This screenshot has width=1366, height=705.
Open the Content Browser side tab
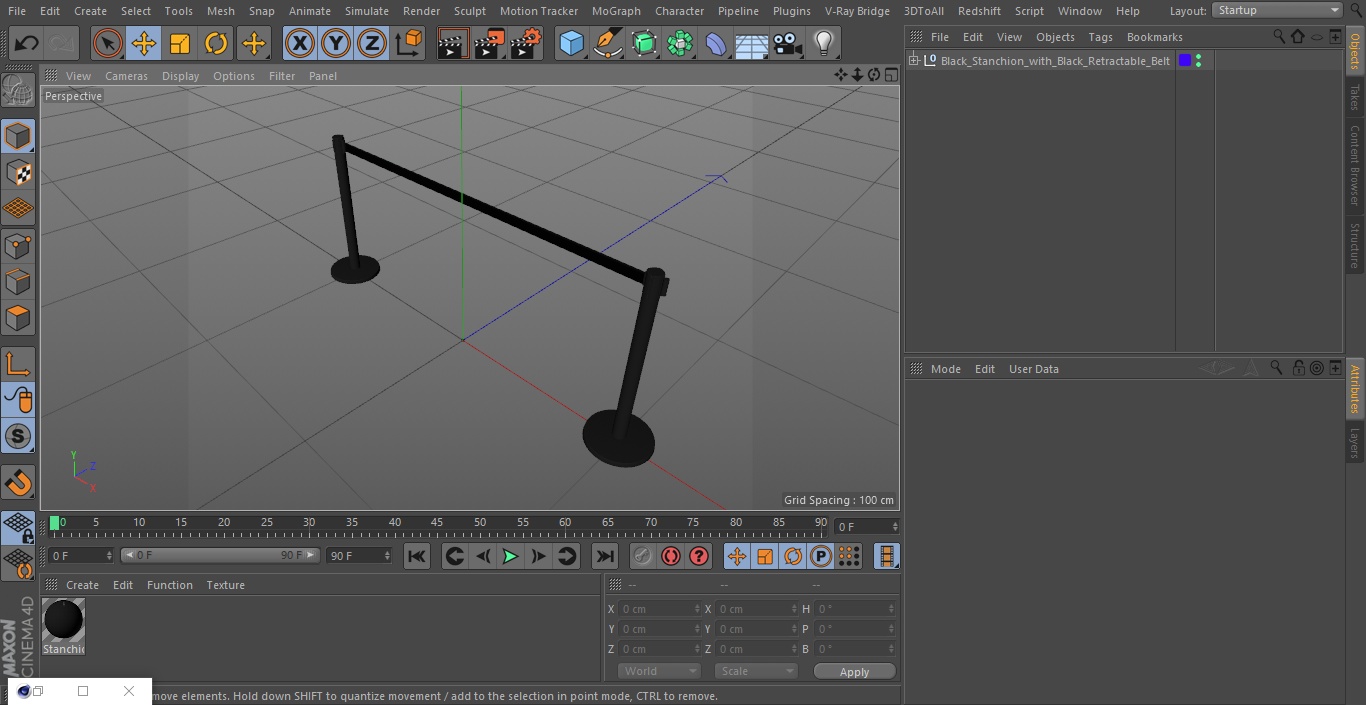coord(1355,165)
